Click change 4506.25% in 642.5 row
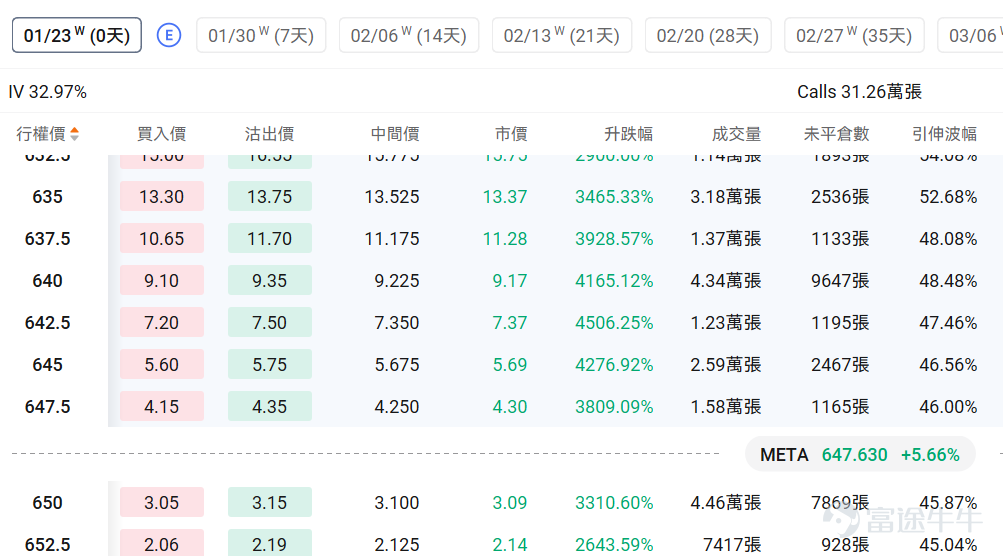Screen dimensions: 1003x556 (x=614, y=322)
